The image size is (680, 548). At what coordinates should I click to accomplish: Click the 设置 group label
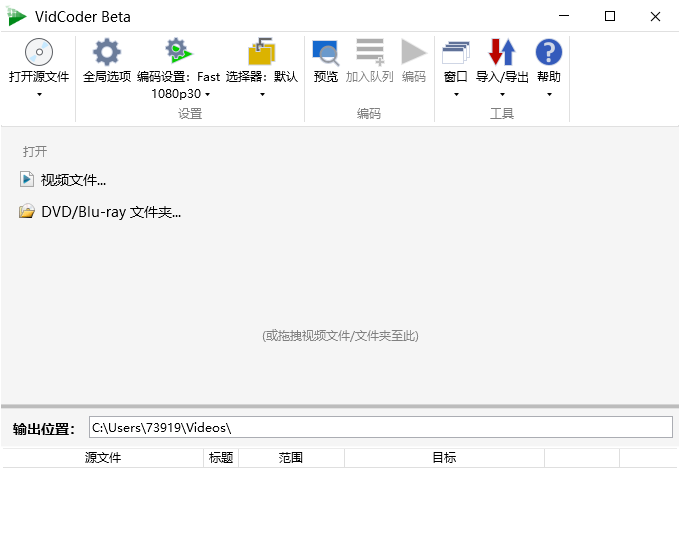click(190, 114)
